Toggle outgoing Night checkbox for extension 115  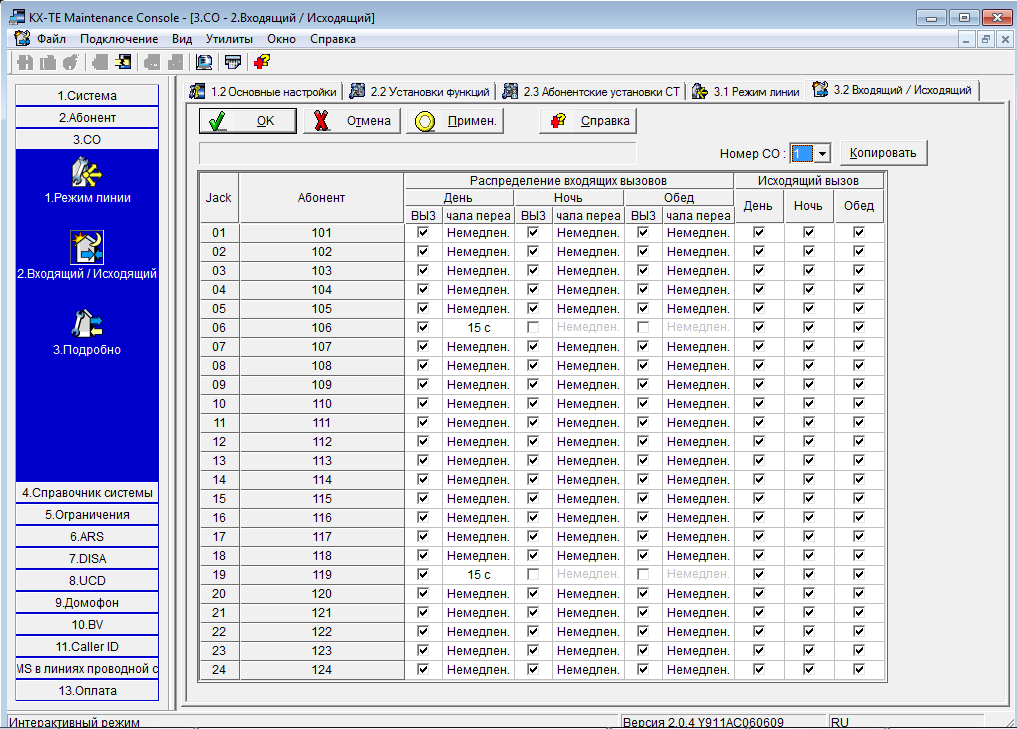pos(809,498)
